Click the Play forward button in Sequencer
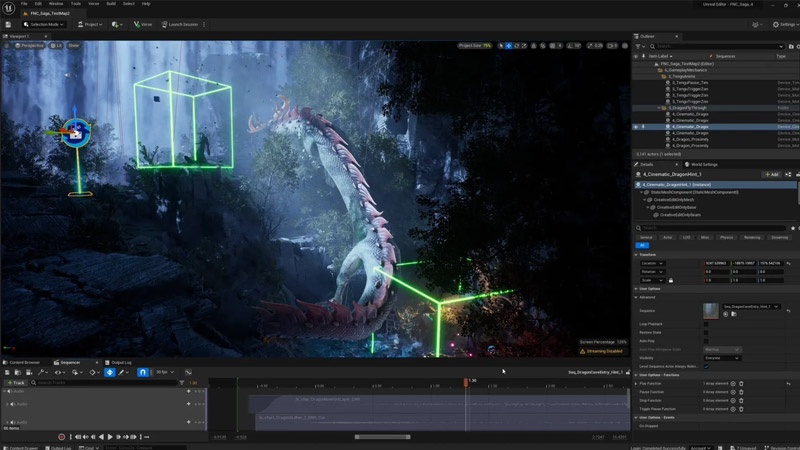The image size is (800, 450). (x=110, y=437)
